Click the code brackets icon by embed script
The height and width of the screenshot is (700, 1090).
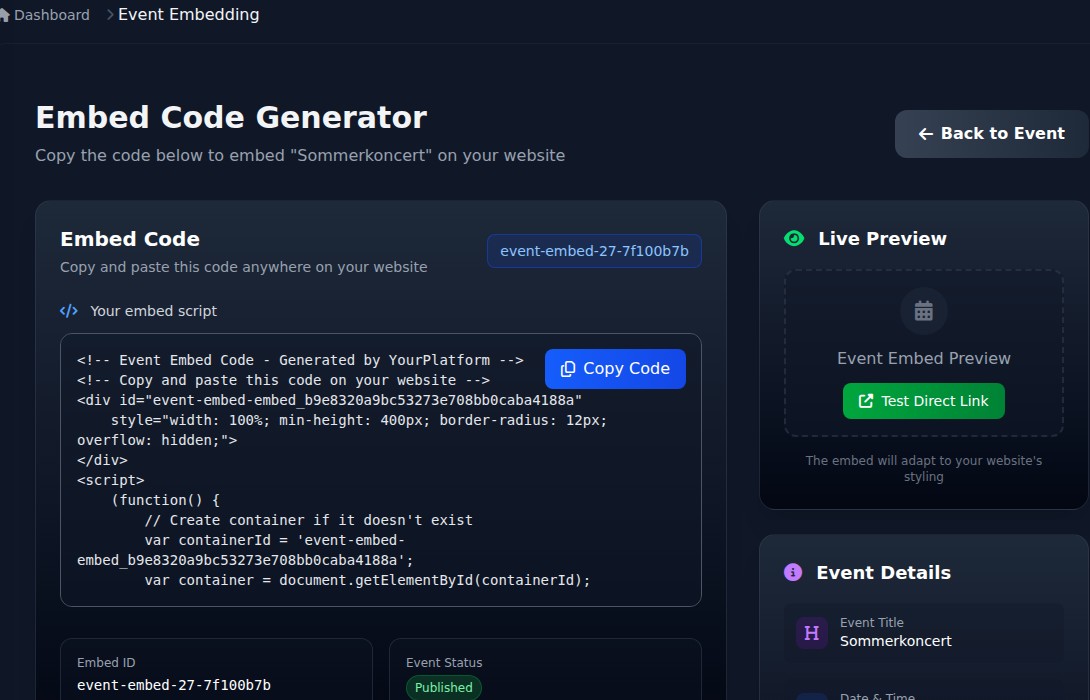69,311
